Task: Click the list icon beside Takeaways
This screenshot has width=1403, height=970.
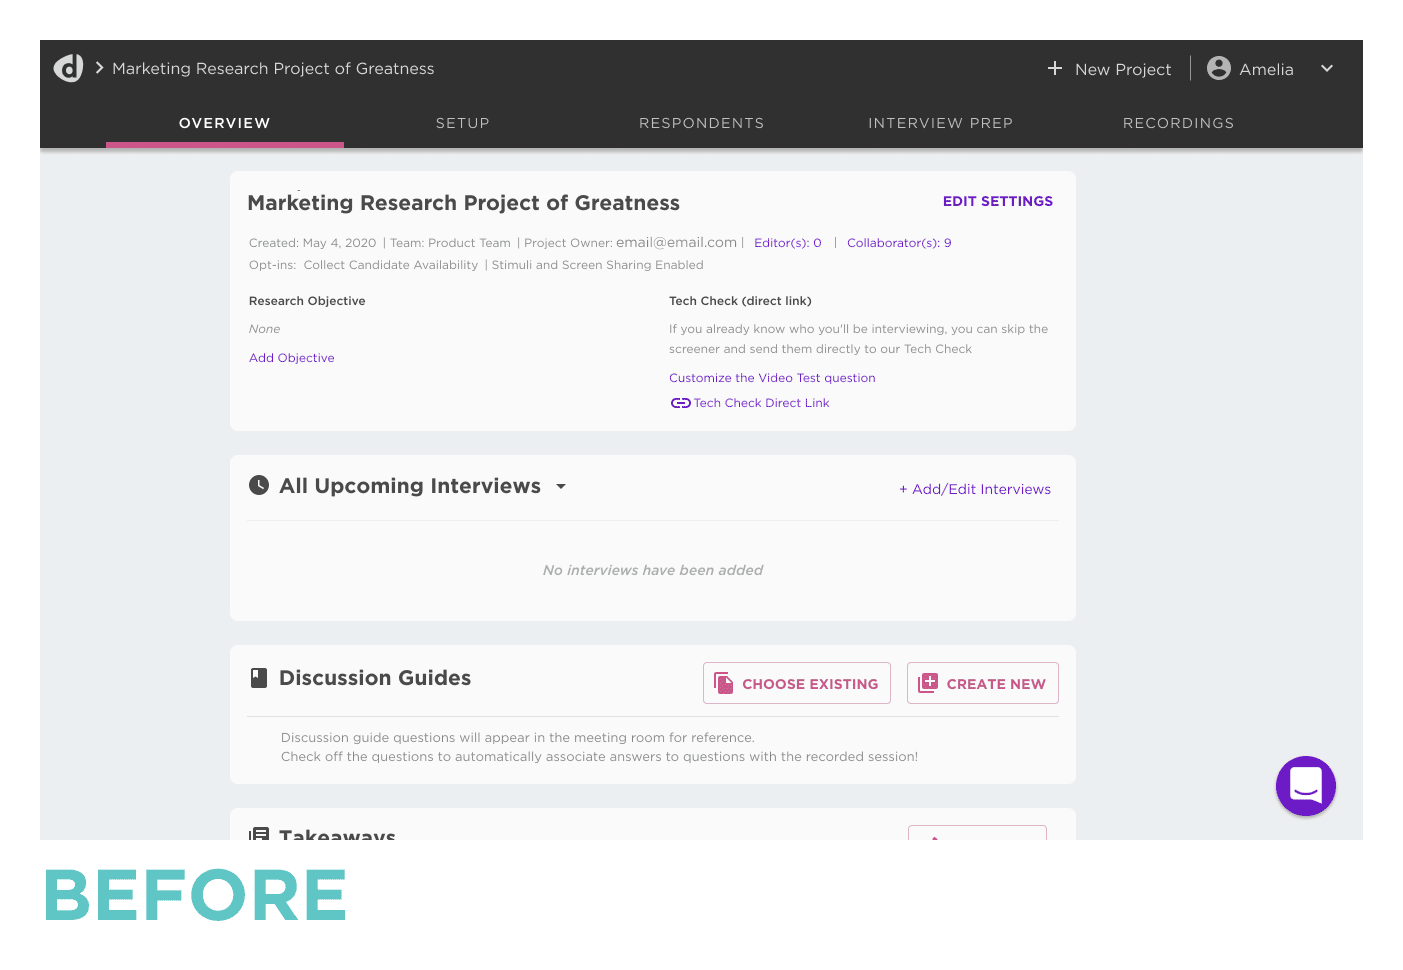Action: pyautogui.click(x=259, y=834)
